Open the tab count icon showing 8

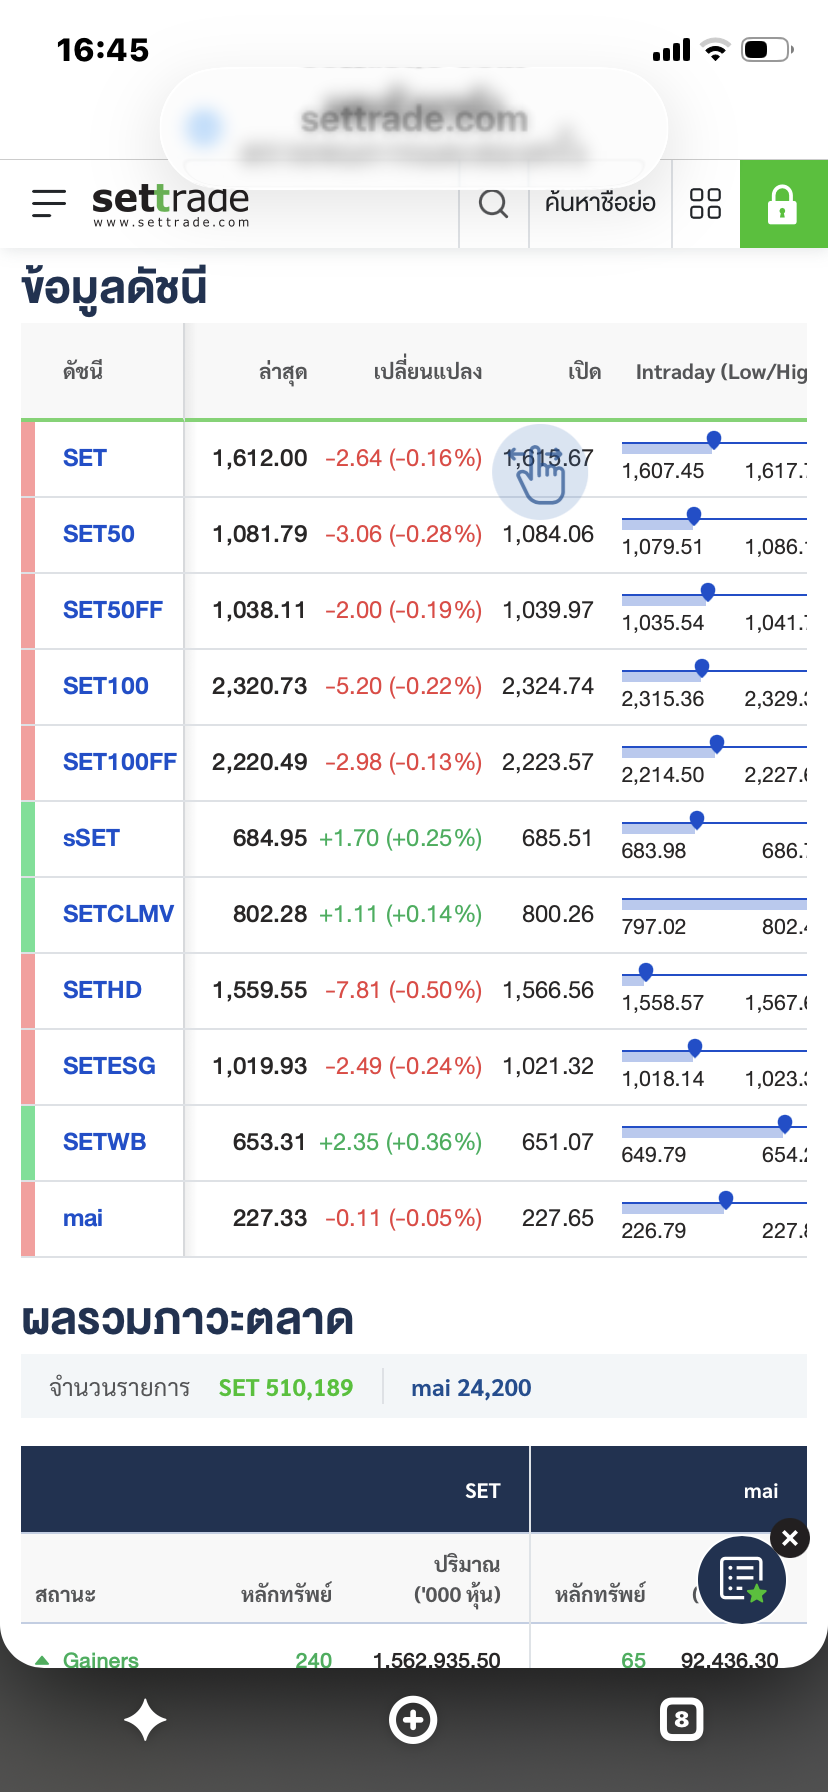pos(682,1720)
